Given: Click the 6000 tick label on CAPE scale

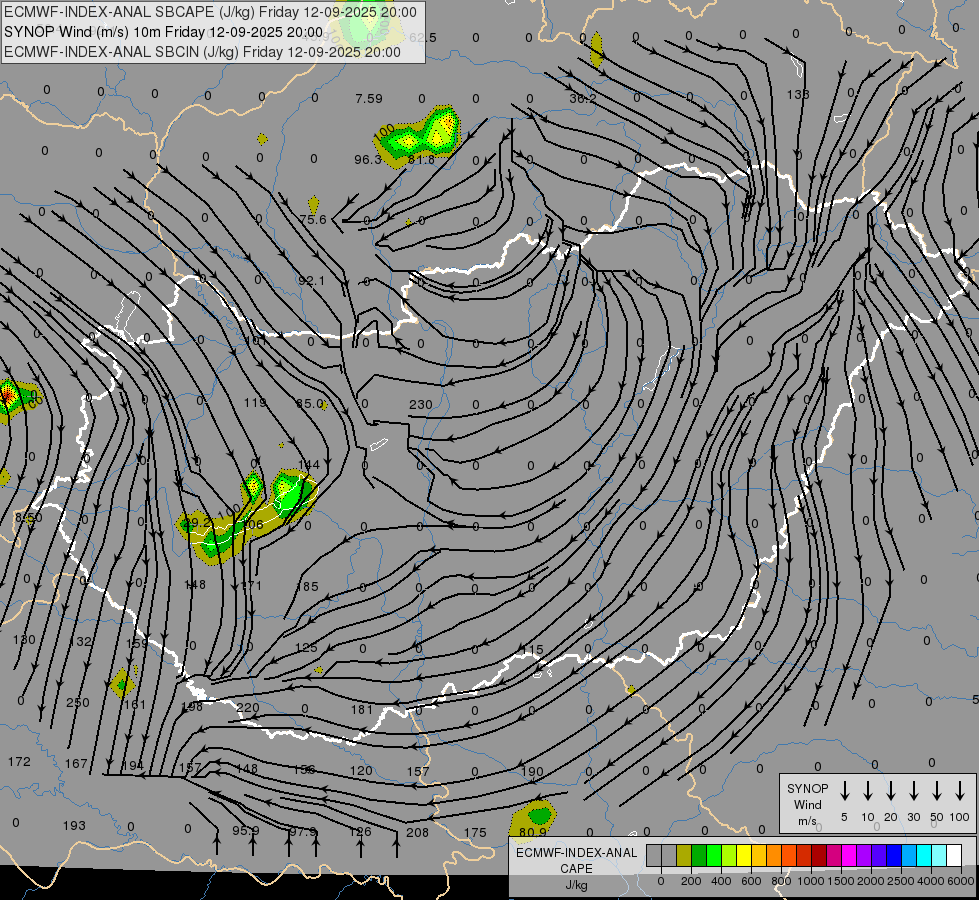Looking at the screenshot, I should point(960,881).
